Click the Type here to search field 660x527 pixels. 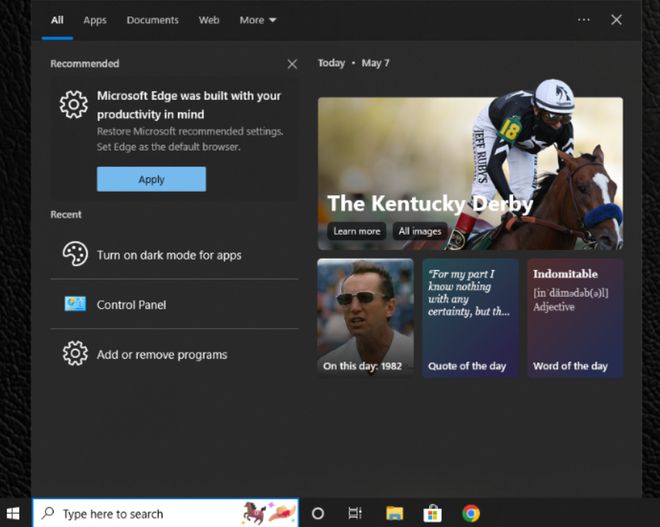[165, 513]
